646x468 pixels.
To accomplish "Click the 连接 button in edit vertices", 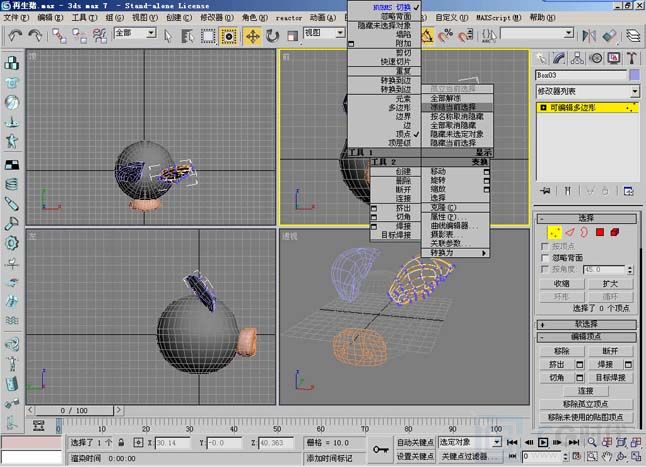I will 586,391.
